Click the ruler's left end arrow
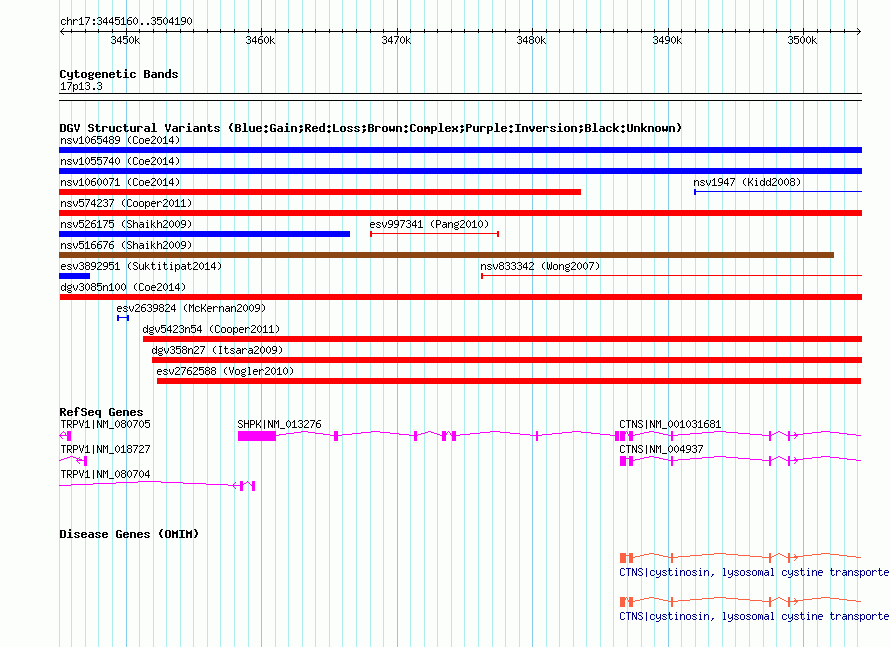Image resolution: width=890 pixels, height=647 pixels. 62,31
